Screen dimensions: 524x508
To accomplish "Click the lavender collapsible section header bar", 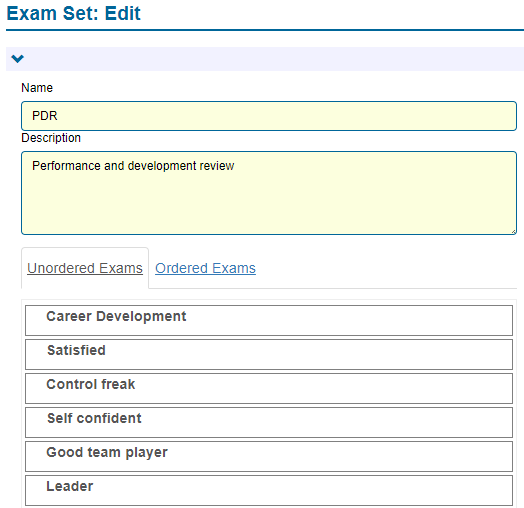I will point(265,59).
